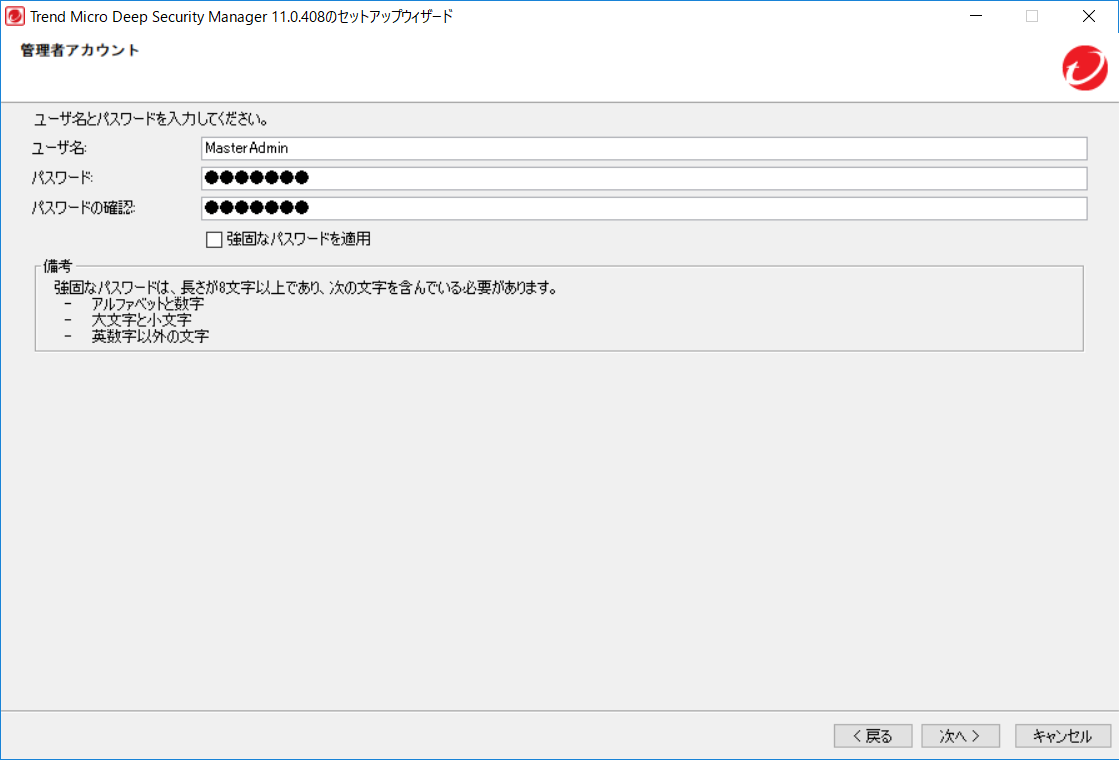
Task: Enable the 強固なパスワードを適用 checkbox
Action: pos(213,240)
